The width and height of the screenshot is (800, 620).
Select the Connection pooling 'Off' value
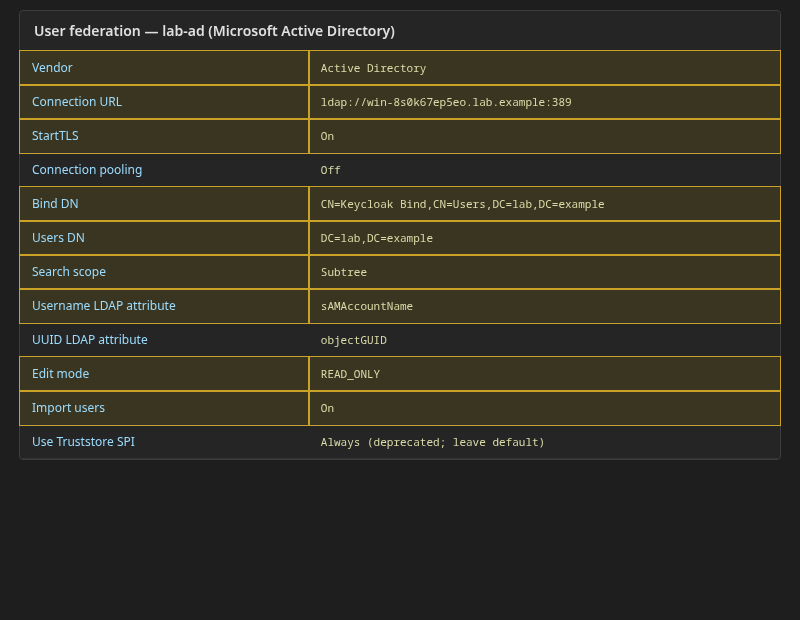330,170
